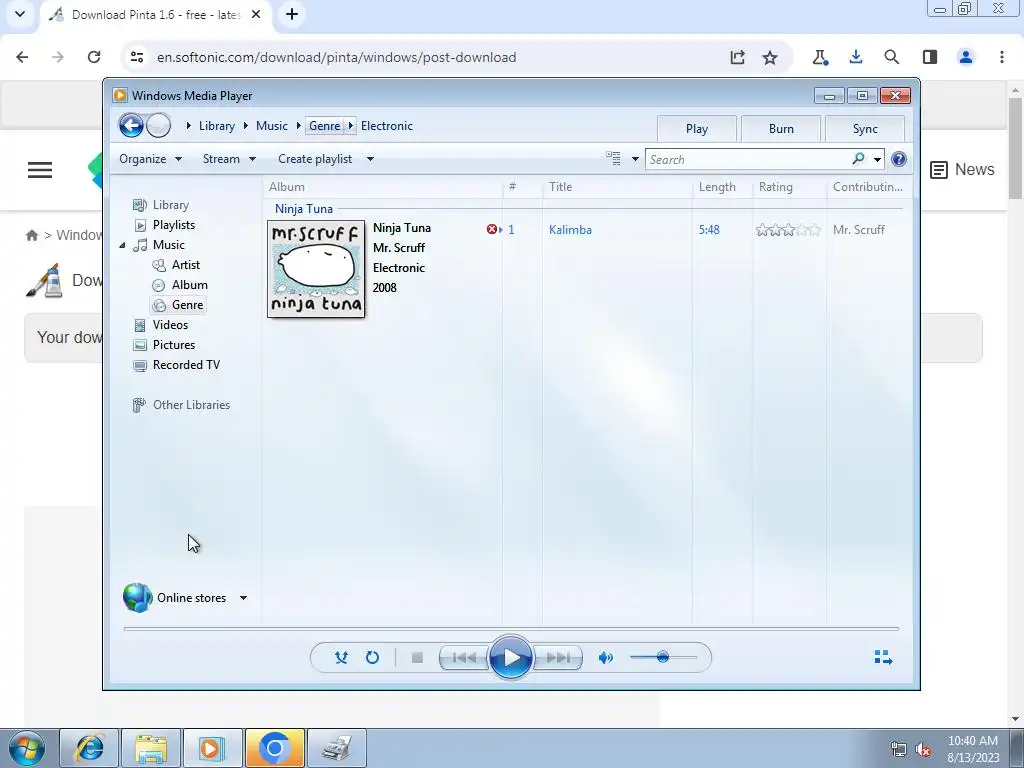Select Album under Music
Screen dimensions: 1024x768
tap(189, 285)
